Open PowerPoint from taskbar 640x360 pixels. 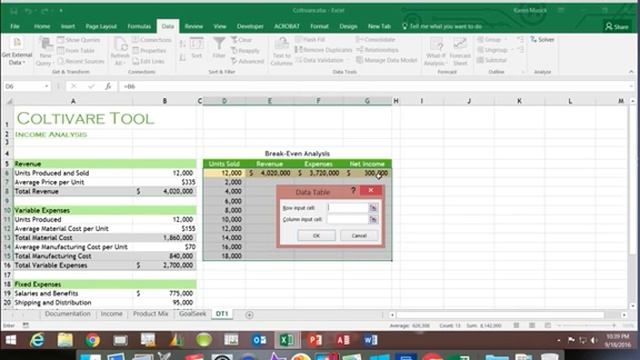(314, 340)
